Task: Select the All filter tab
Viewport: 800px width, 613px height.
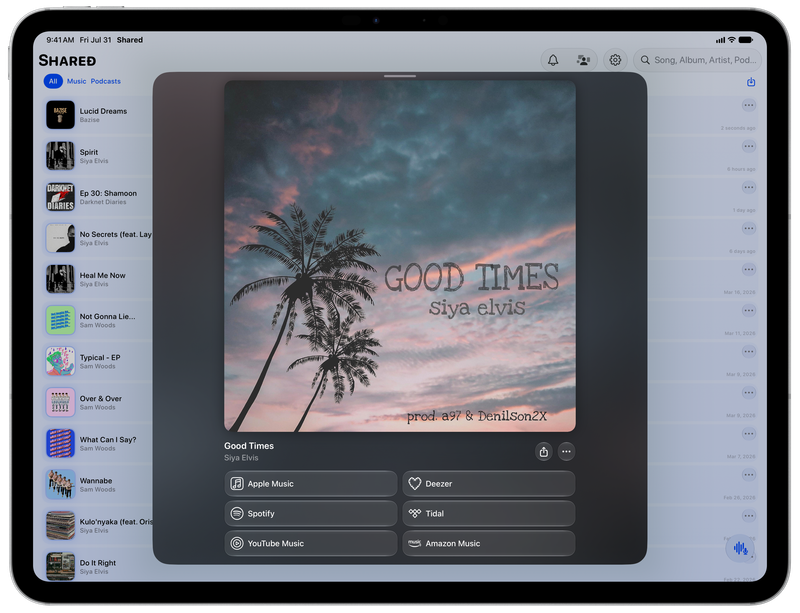Action: pyautogui.click(x=53, y=81)
